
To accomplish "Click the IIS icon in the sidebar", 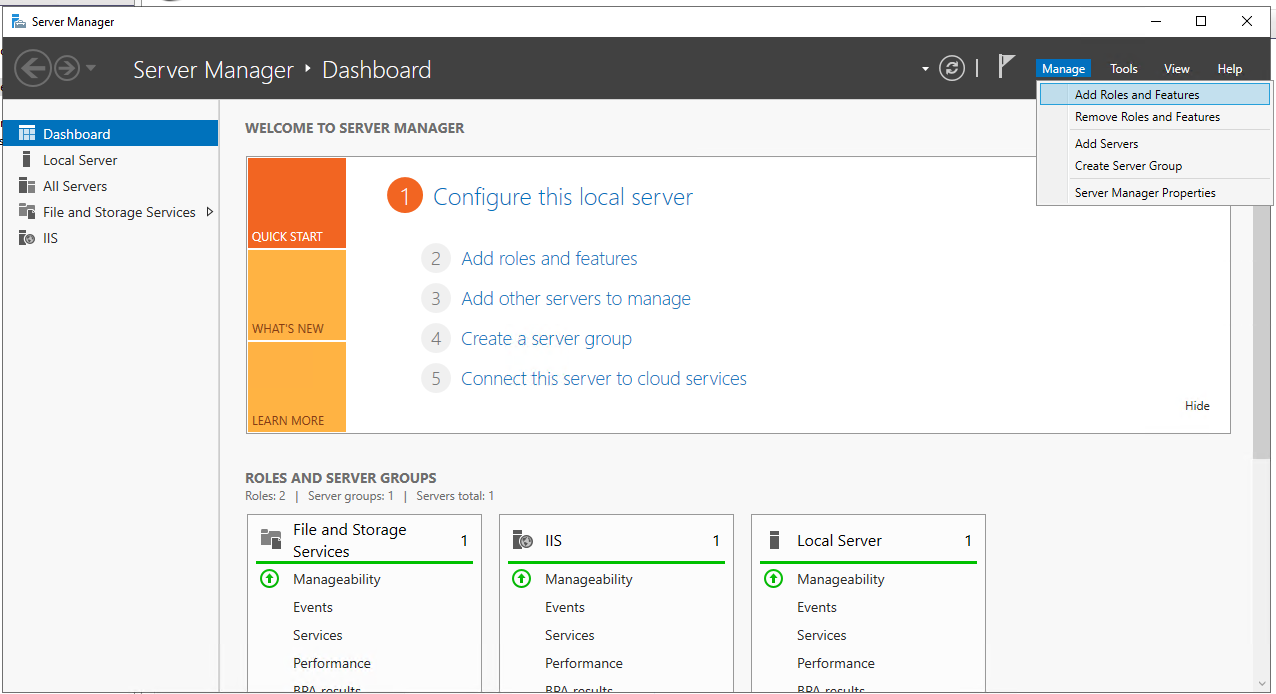I will point(27,238).
